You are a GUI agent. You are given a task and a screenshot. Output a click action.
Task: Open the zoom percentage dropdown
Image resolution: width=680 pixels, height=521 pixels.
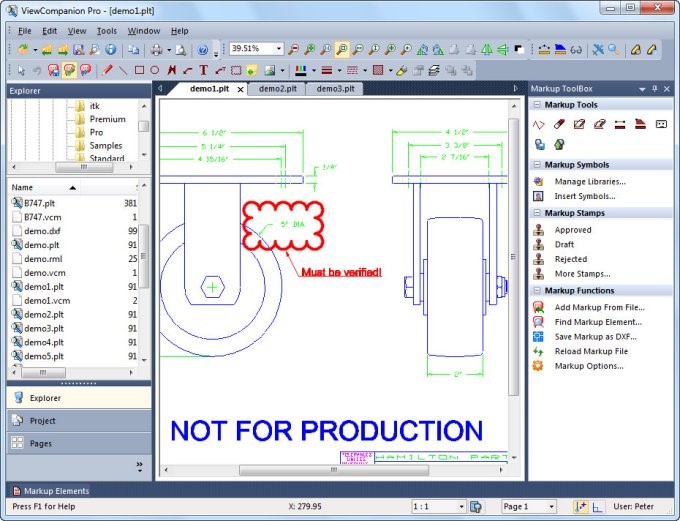[x=278, y=49]
